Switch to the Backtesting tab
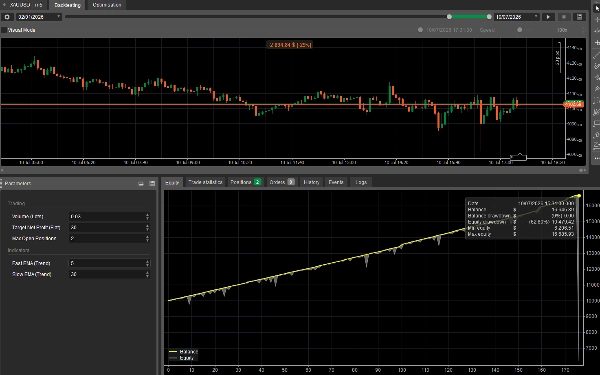600x375 pixels. point(67,5)
